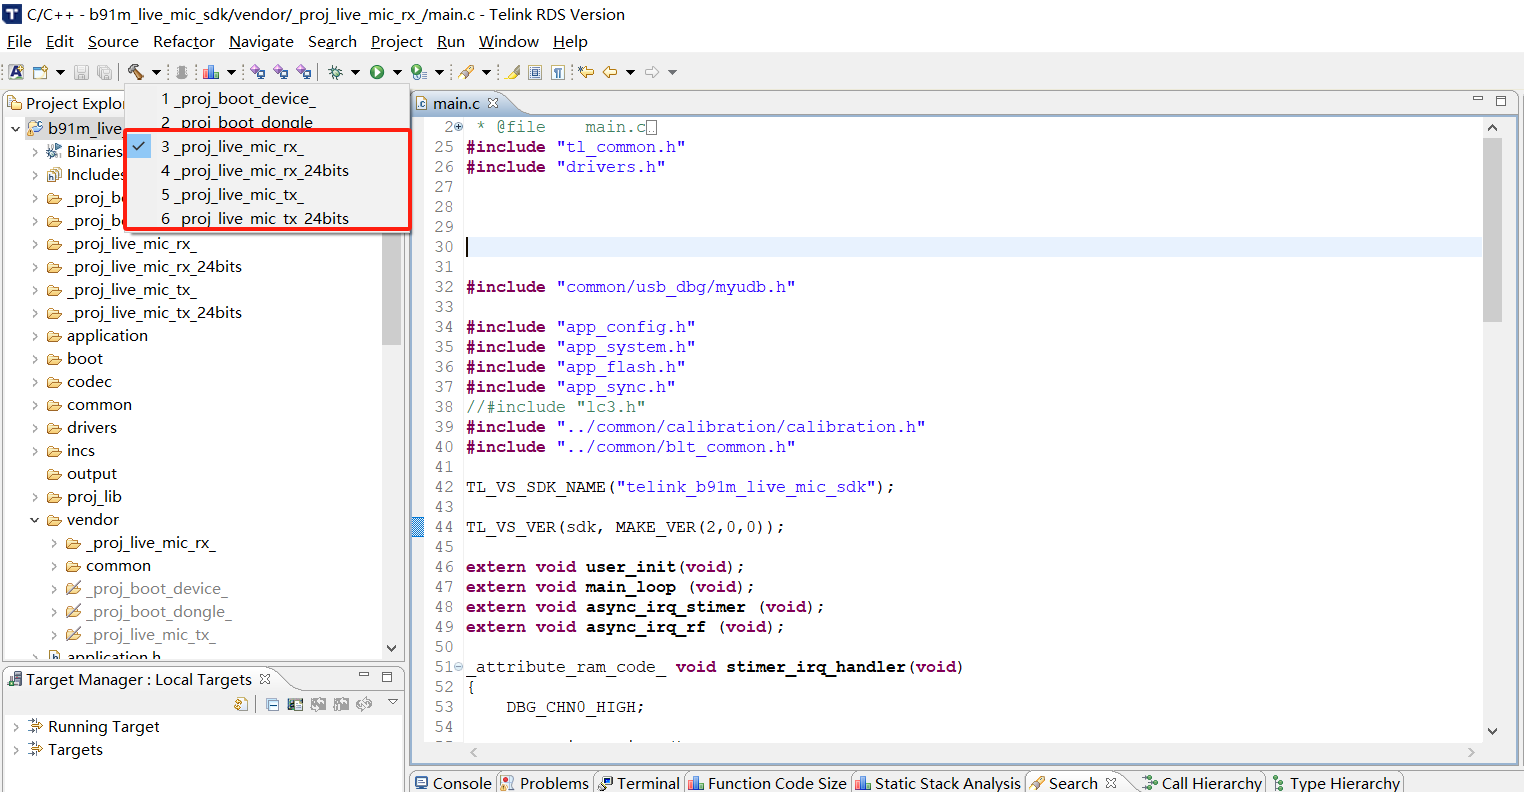
Task: Choose 4 _proj_live_mic_rx_24bits build configuration
Action: 255,171
